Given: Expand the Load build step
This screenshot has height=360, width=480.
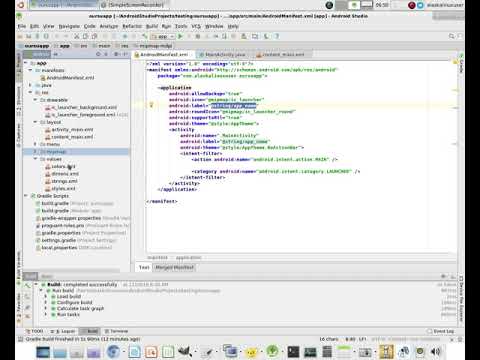Looking at the screenshot, I should pos(46,296).
